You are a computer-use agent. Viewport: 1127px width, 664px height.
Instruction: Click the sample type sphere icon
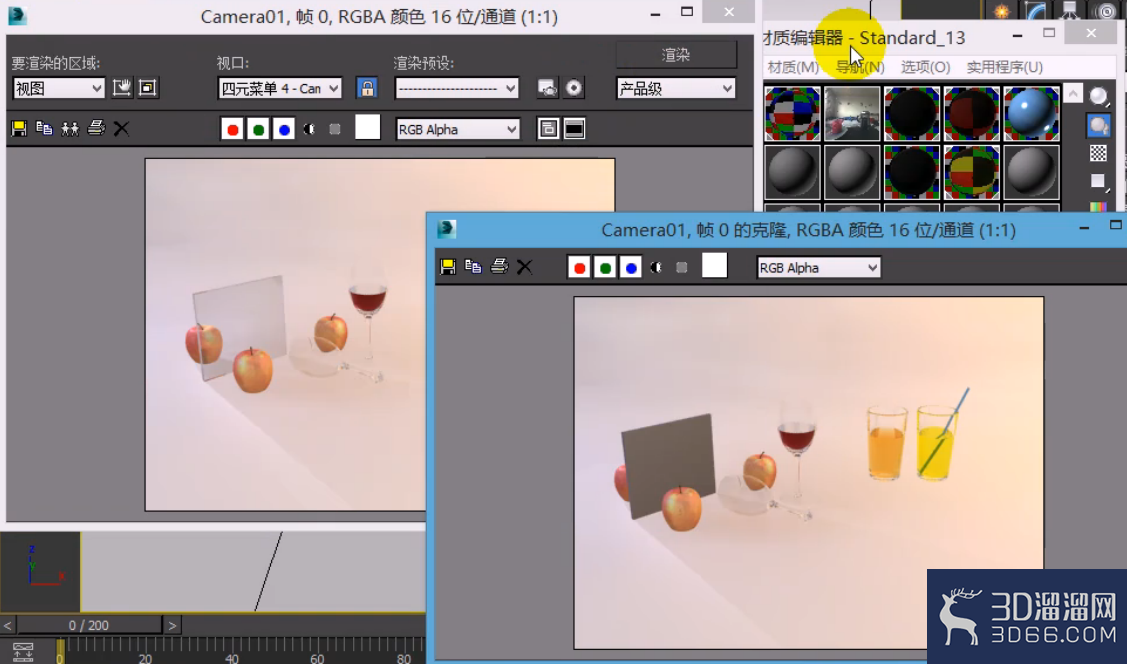click(1098, 96)
